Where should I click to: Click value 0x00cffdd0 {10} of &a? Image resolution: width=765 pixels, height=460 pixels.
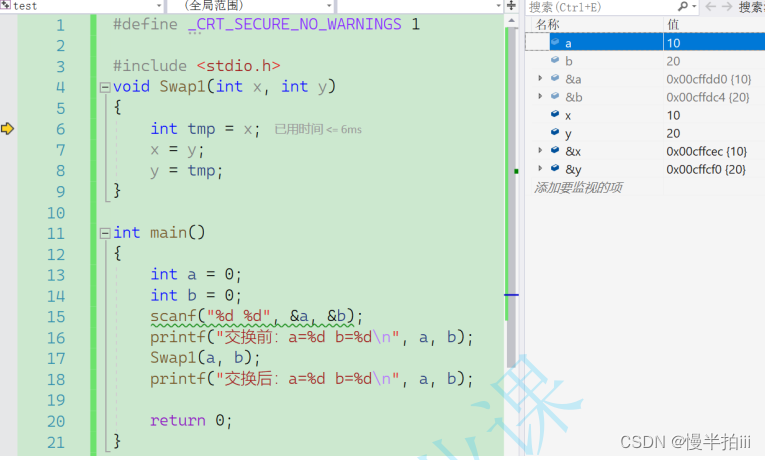pos(708,79)
